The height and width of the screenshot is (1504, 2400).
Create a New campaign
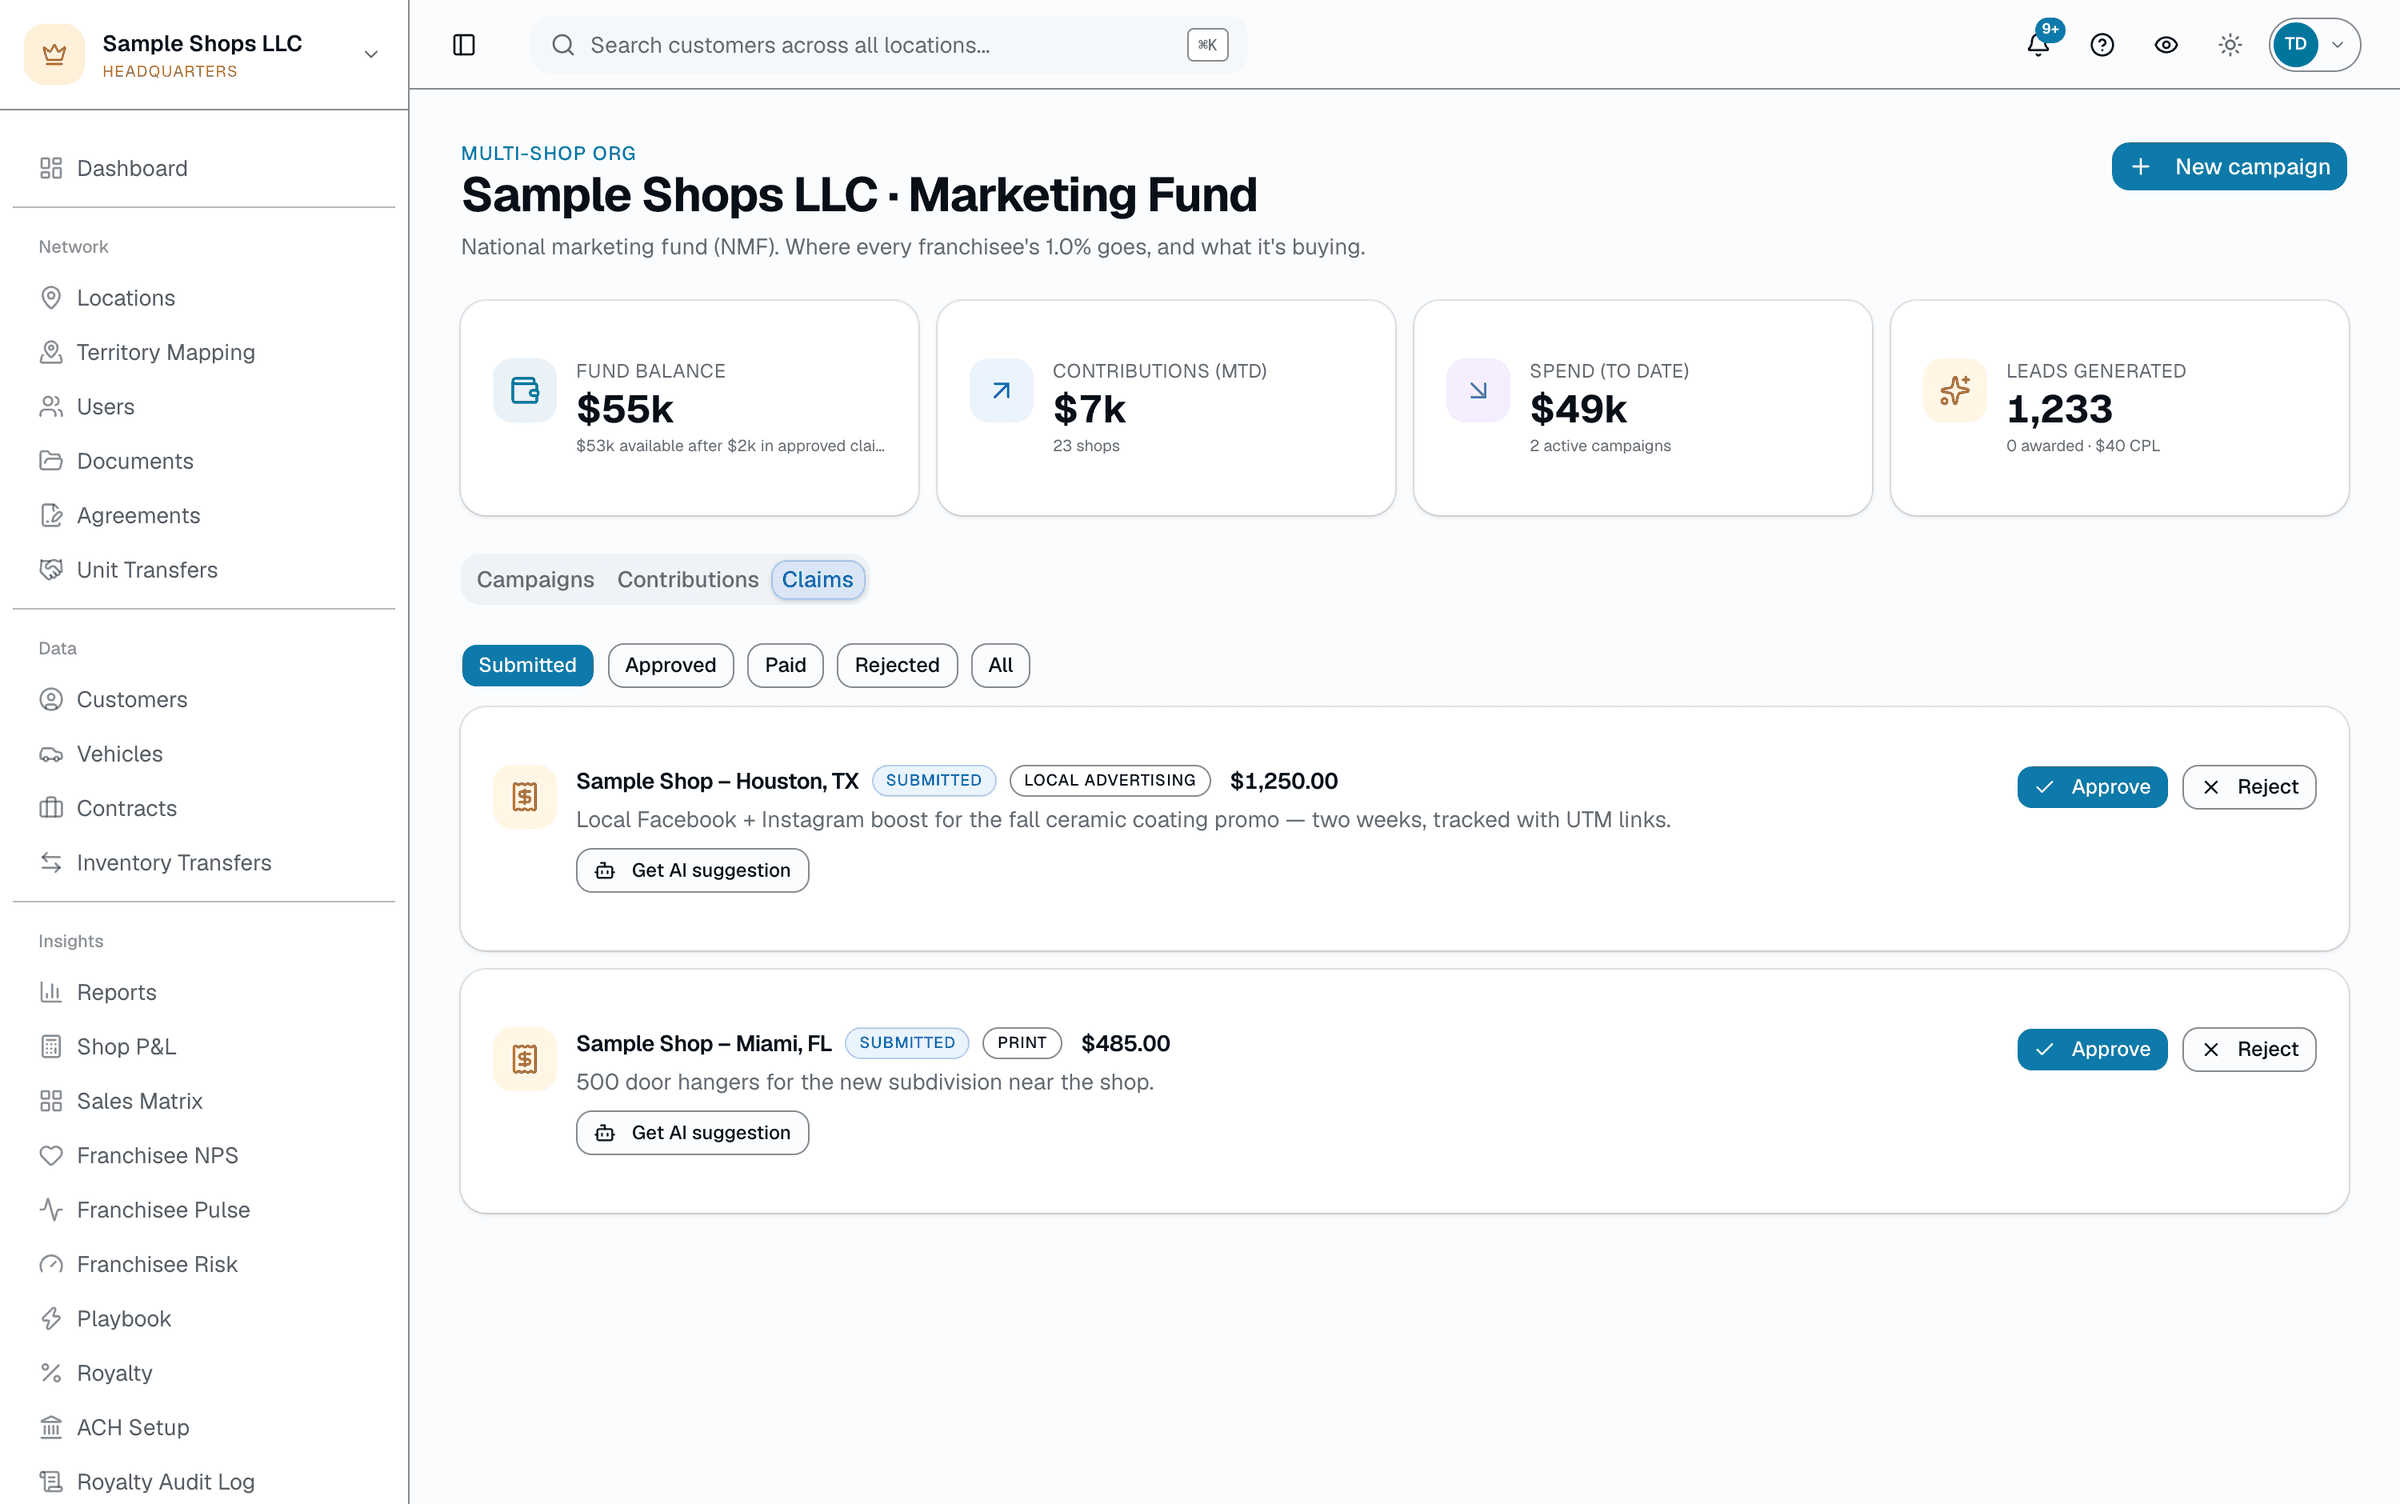[x=2229, y=166]
